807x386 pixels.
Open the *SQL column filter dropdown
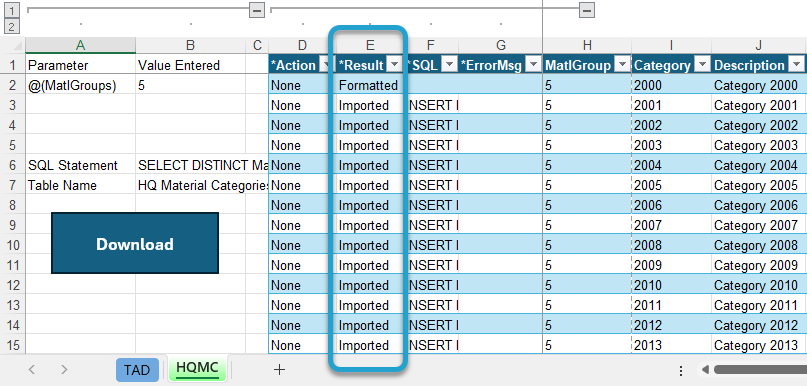pos(449,65)
